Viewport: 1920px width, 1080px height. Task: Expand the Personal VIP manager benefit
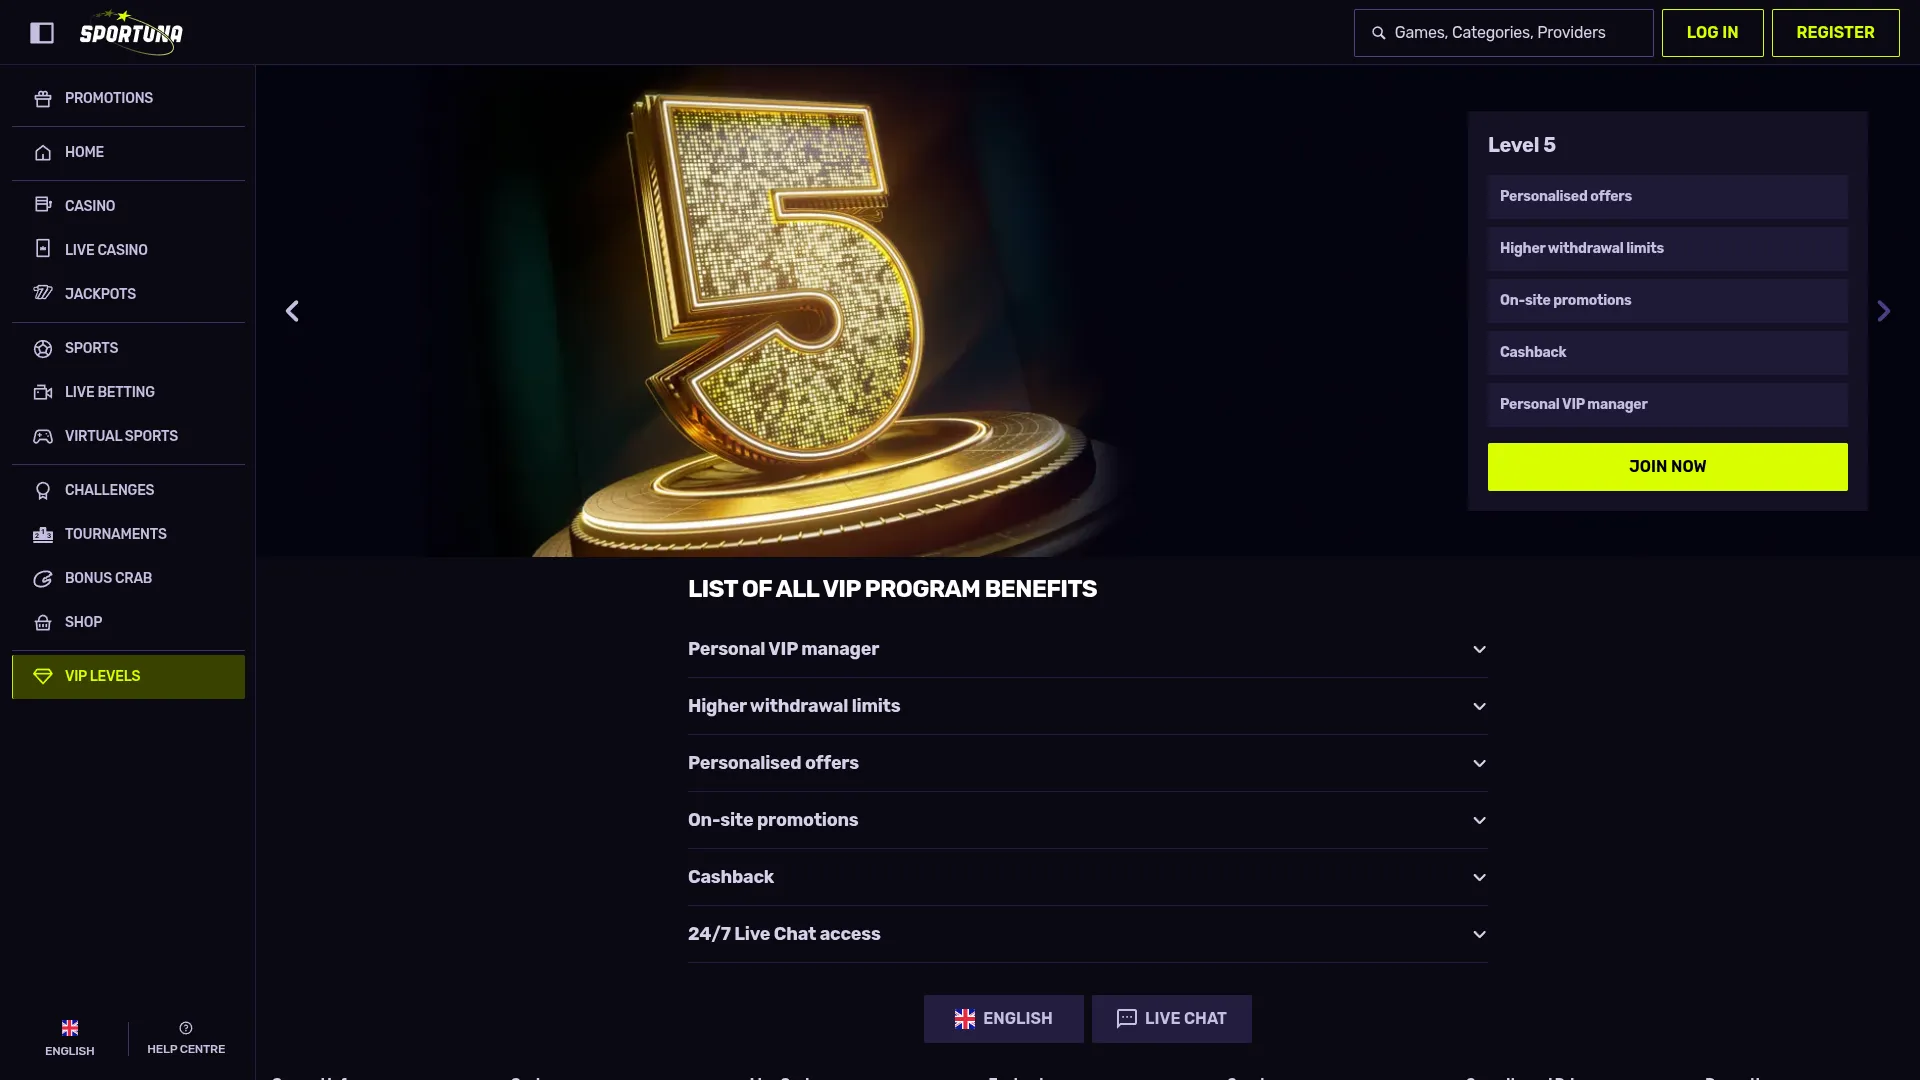(x=1088, y=649)
